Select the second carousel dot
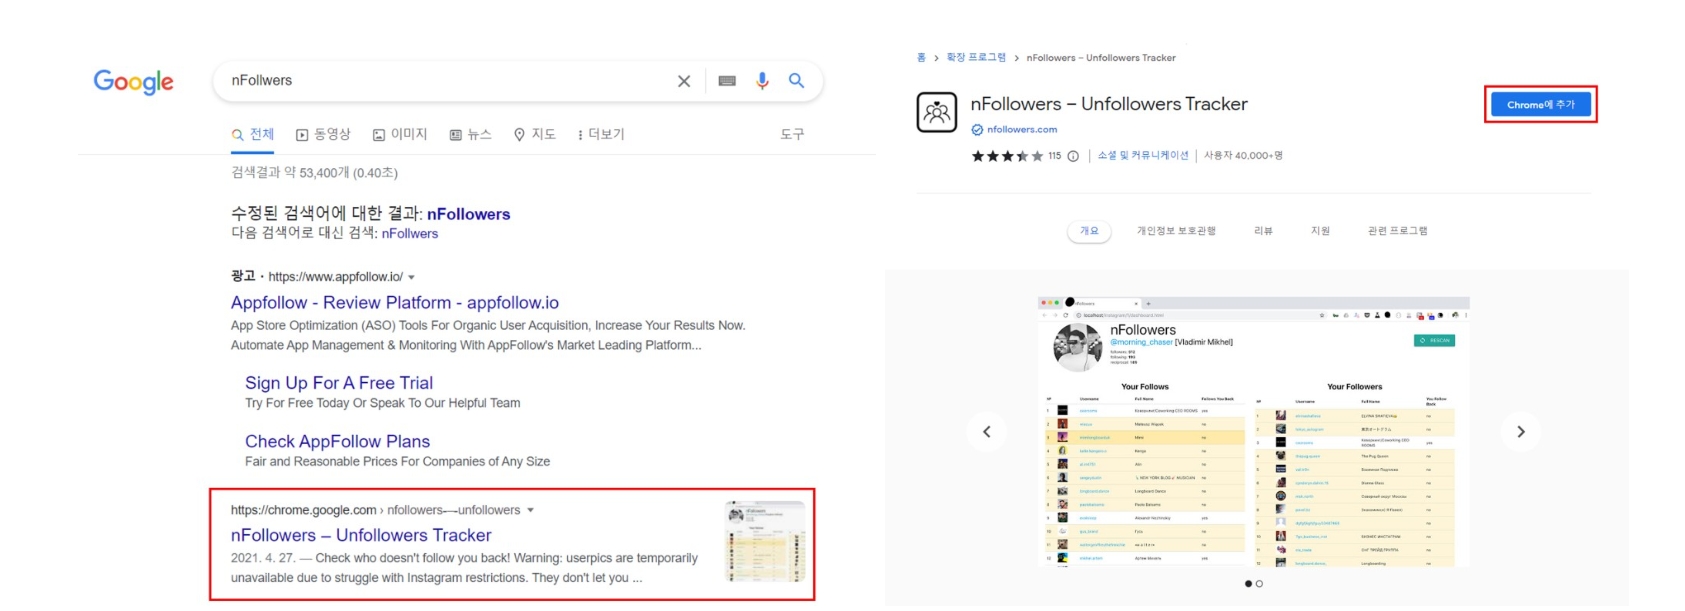Image resolution: width=1685 pixels, height=611 pixels. click(x=1259, y=584)
